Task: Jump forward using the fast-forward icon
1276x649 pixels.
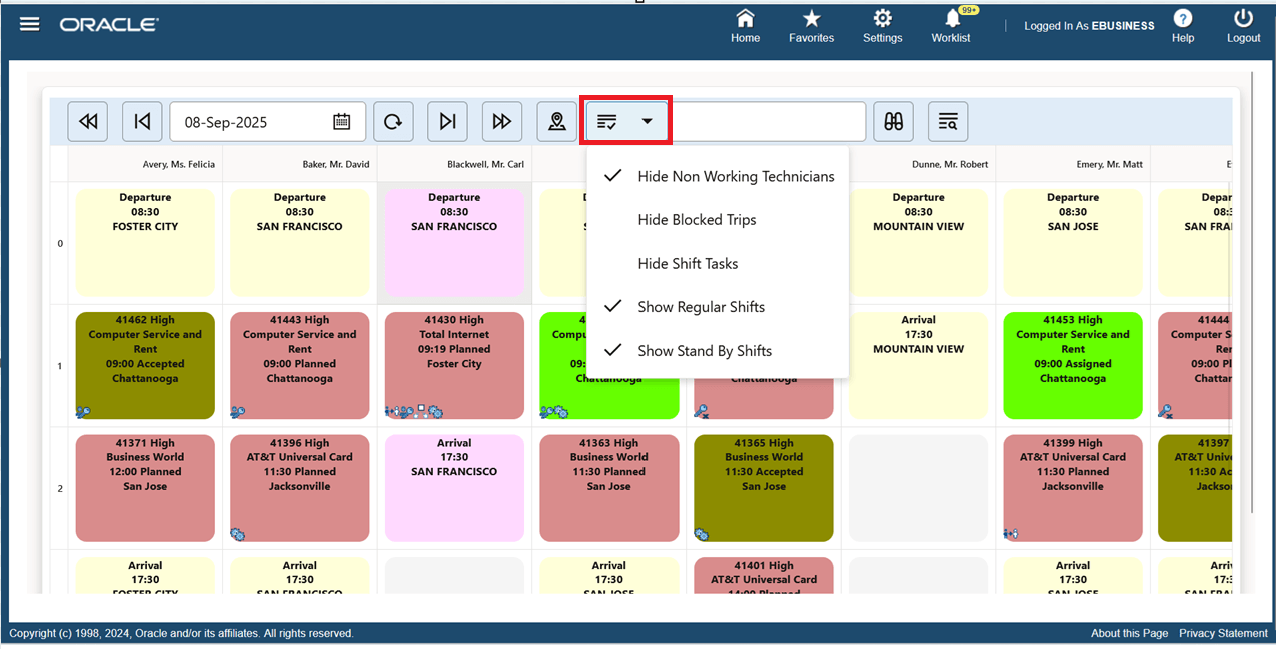Action: (x=501, y=121)
